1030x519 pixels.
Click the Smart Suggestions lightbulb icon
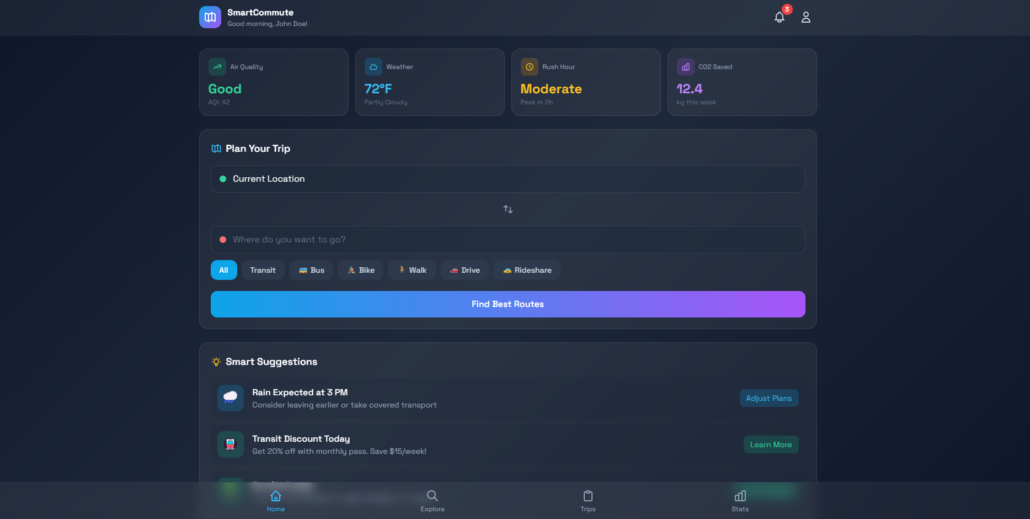pos(216,361)
